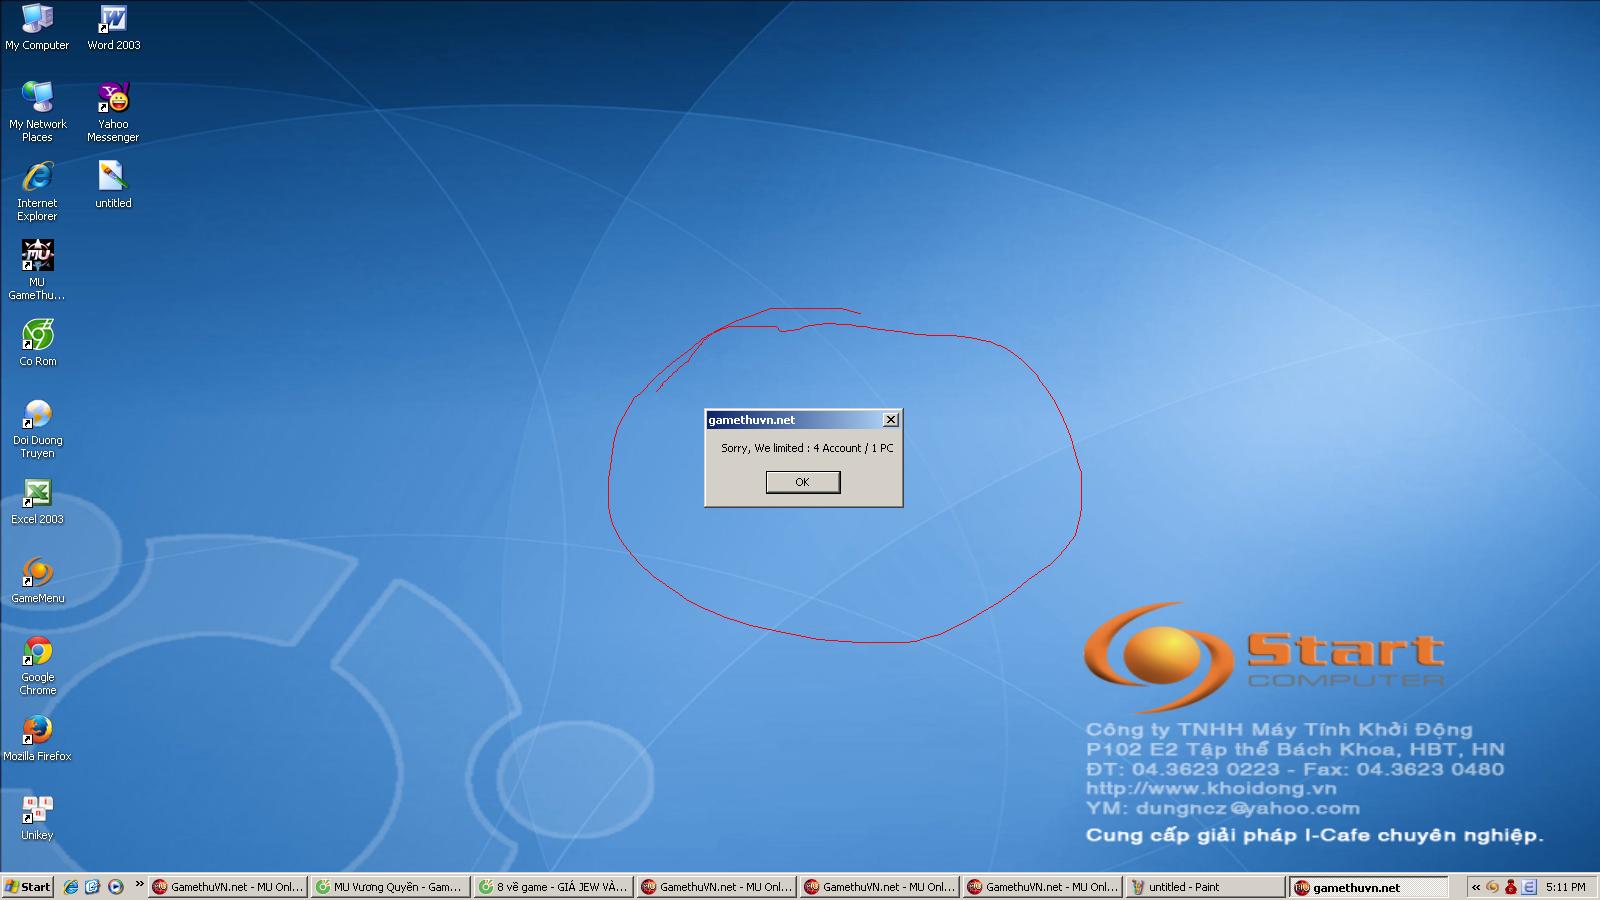The height and width of the screenshot is (900, 1600).
Task: Select the Excel 2003 desktop icon
Action: (x=38, y=494)
